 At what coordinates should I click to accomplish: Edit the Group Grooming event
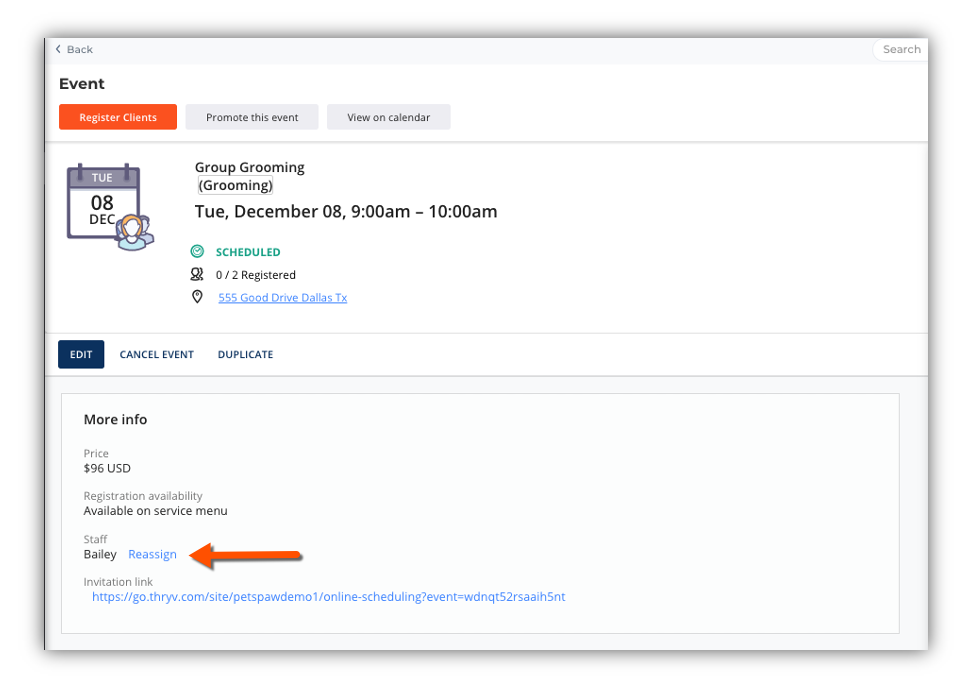pos(81,354)
